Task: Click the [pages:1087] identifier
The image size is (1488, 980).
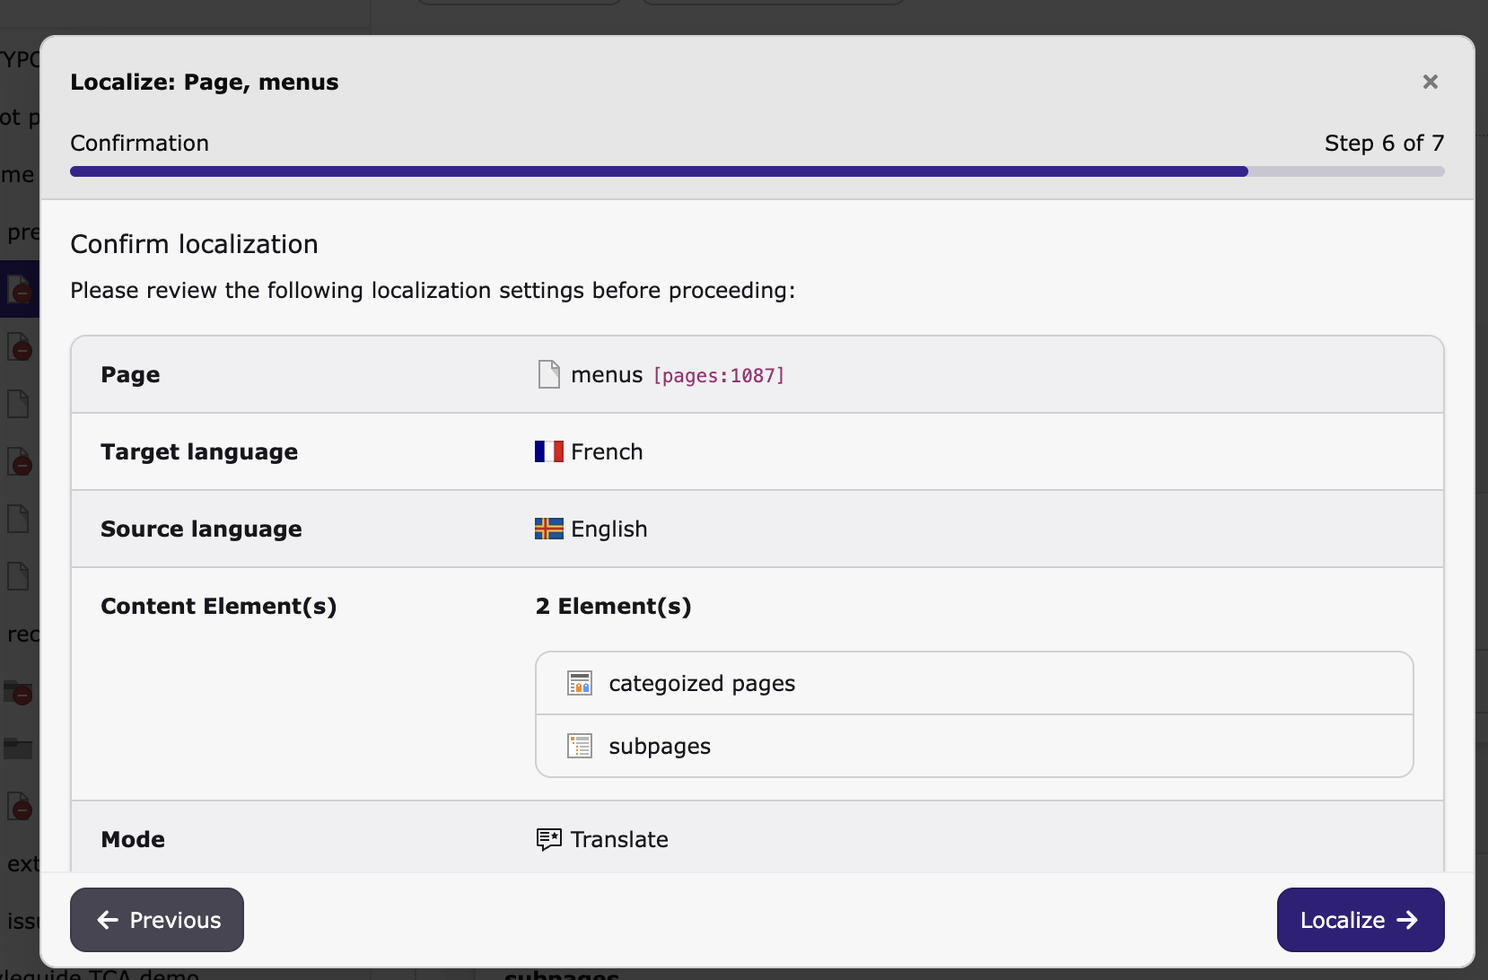Action: 718,376
